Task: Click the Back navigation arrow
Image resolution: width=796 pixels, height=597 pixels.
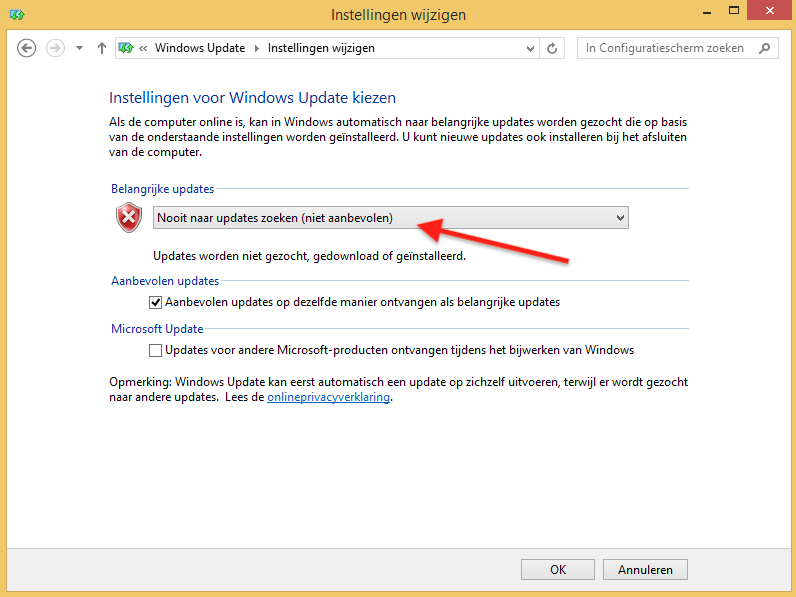Action: (x=27, y=48)
